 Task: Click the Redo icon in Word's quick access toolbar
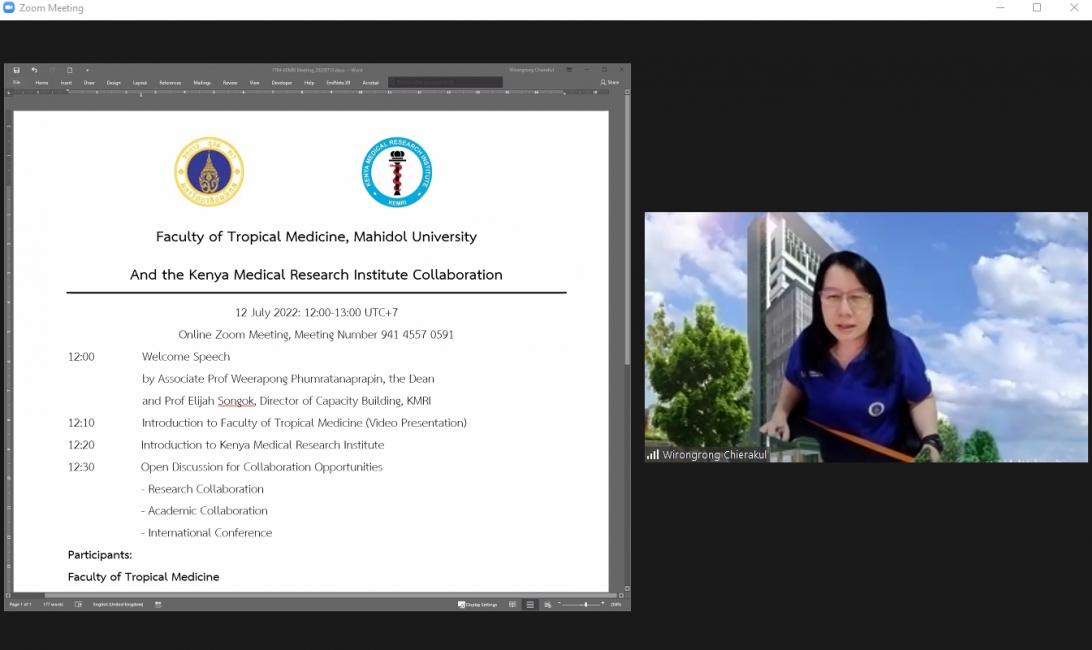pos(52,70)
